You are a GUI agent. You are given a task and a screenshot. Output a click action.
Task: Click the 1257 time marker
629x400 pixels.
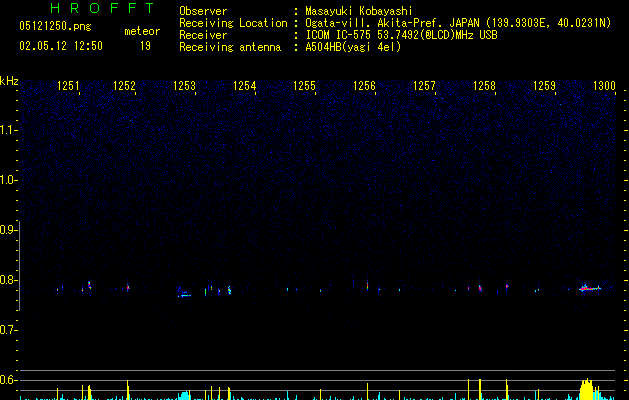click(x=424, y=86)
